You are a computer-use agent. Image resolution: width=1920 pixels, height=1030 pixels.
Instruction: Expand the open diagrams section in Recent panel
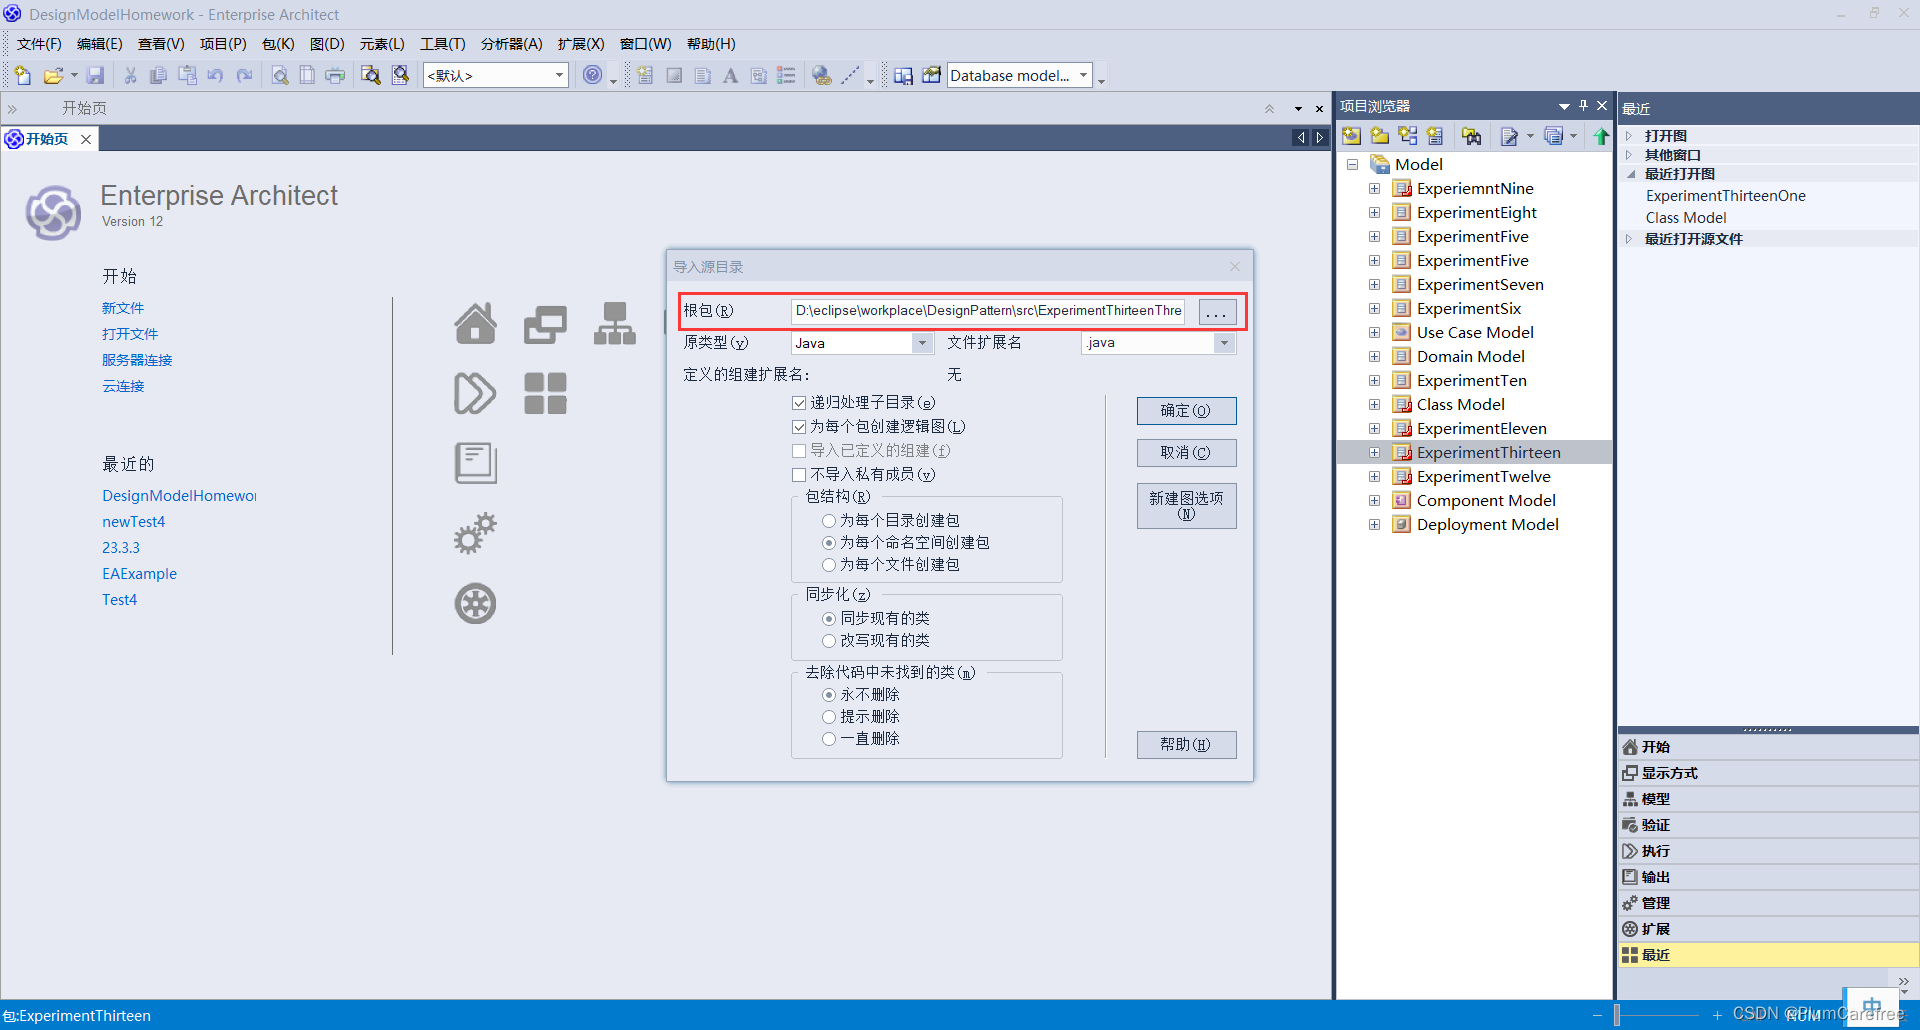click(x=1629, y=136)
